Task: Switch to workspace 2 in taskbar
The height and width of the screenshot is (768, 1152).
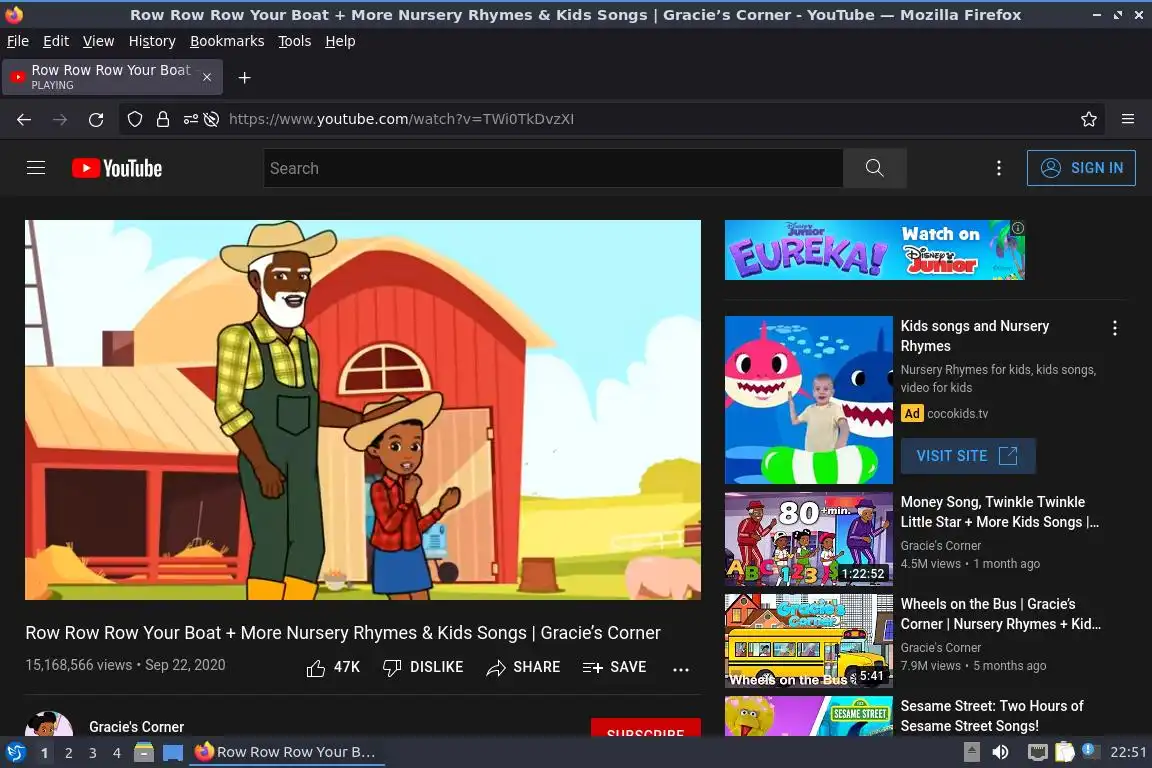Action: [68, 753]
